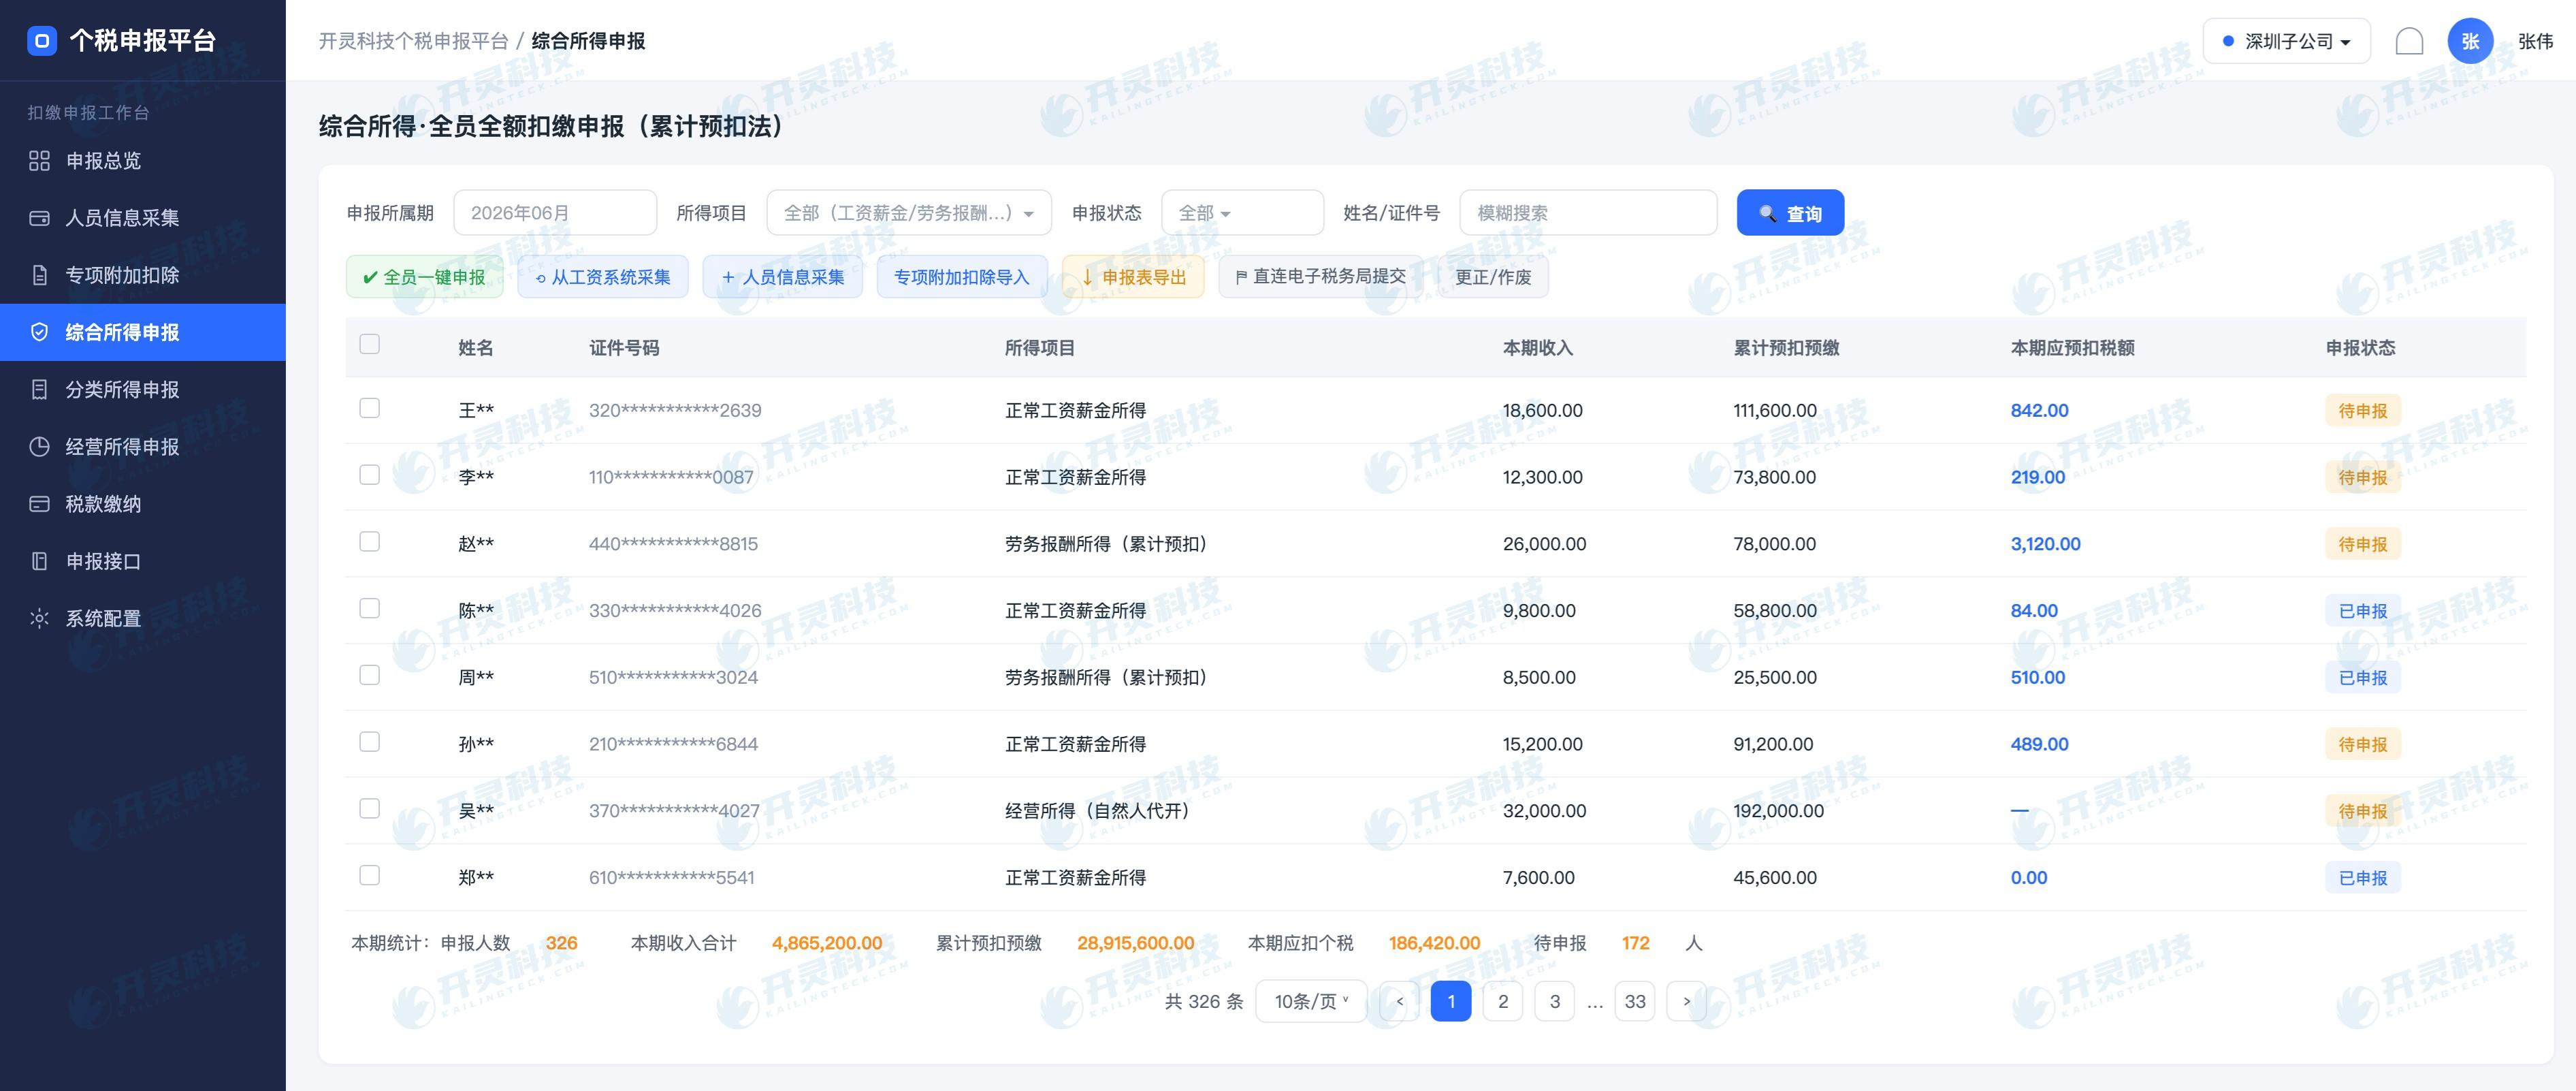Click 王** tax amount 842.00
Viewport: 2576px width, 1091px height.
tap(2039, 410)
